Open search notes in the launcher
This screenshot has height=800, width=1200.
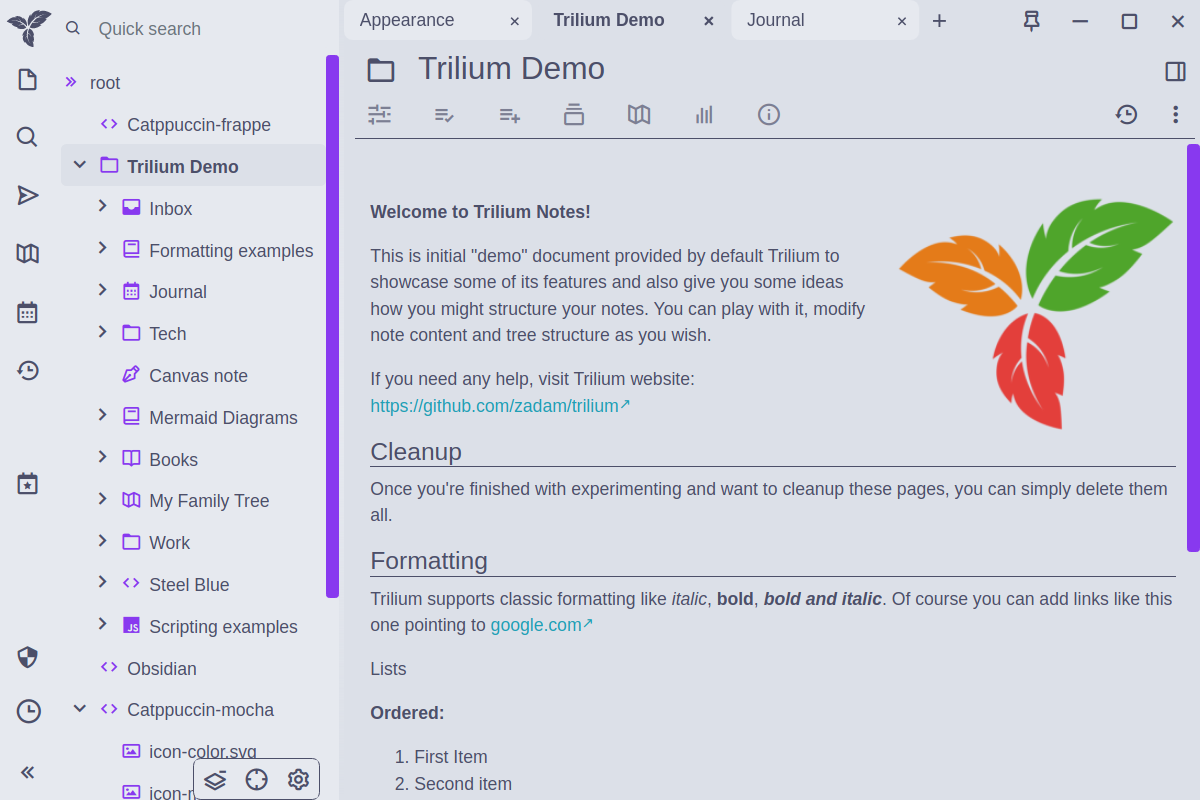(x=28, y=137)
